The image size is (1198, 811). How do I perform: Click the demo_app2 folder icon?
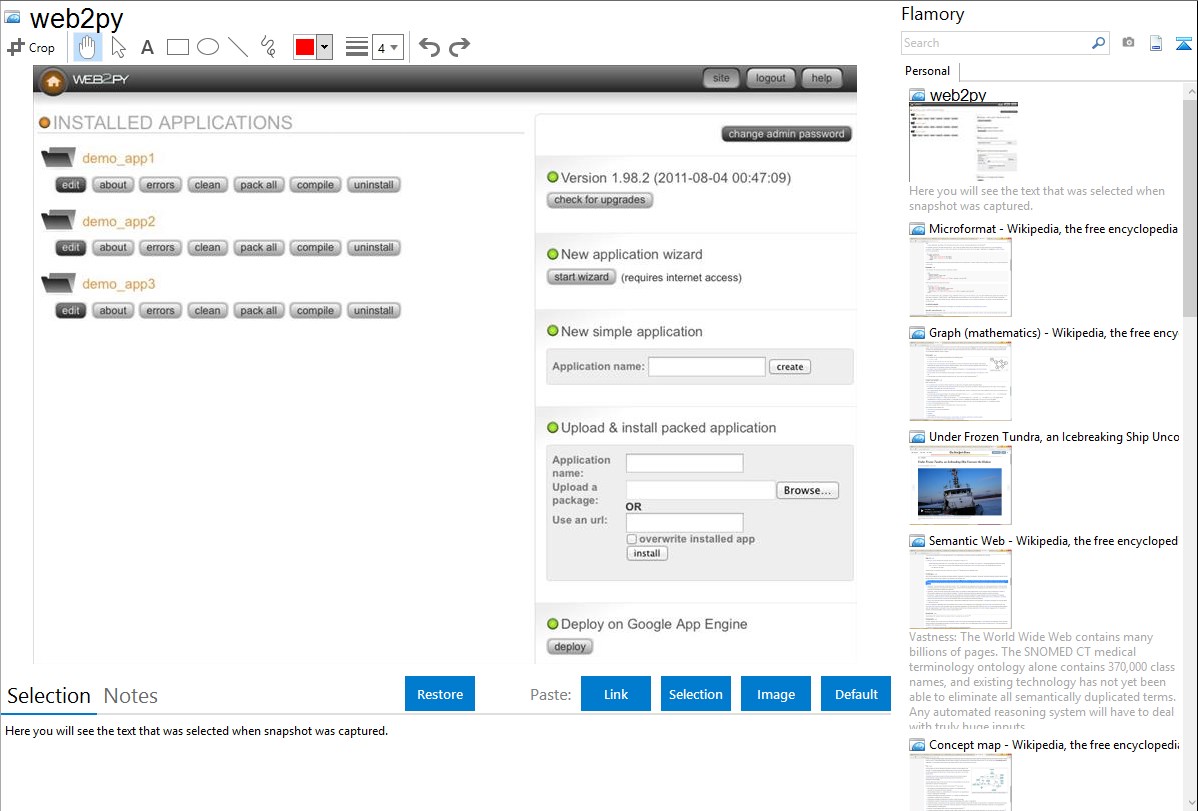tap(58, 220)
